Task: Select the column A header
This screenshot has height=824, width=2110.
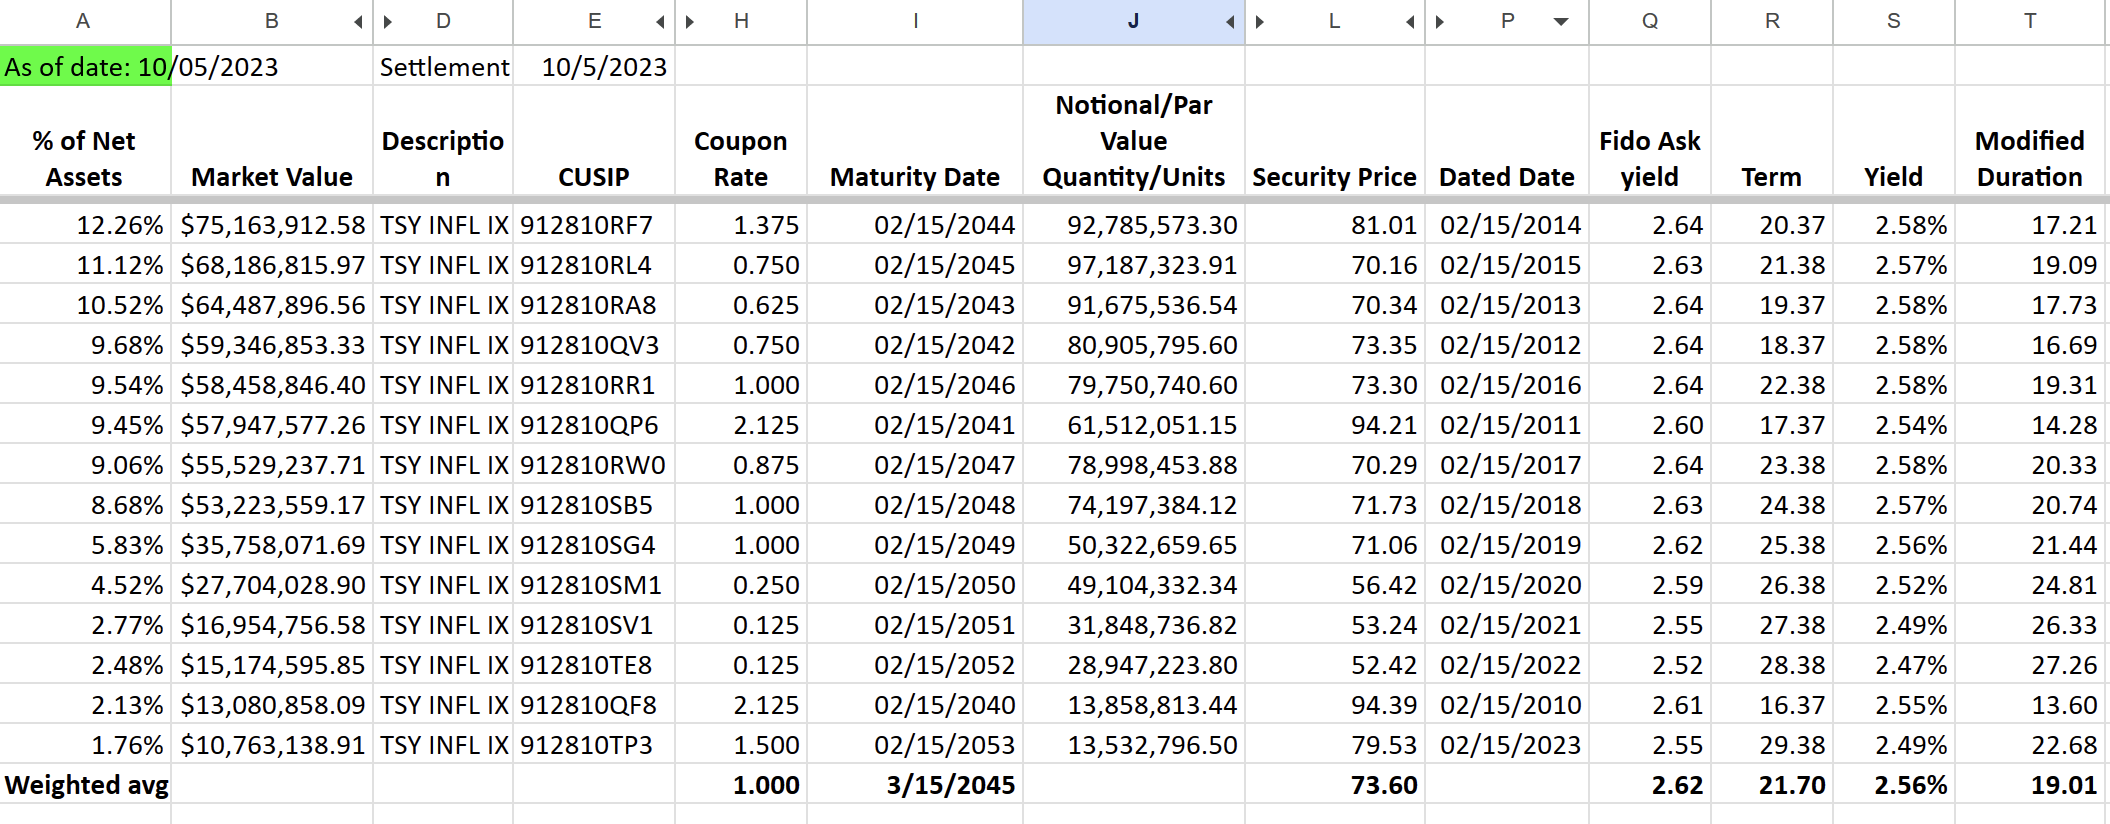Action: pyautogui.click(x=85, y=22)
